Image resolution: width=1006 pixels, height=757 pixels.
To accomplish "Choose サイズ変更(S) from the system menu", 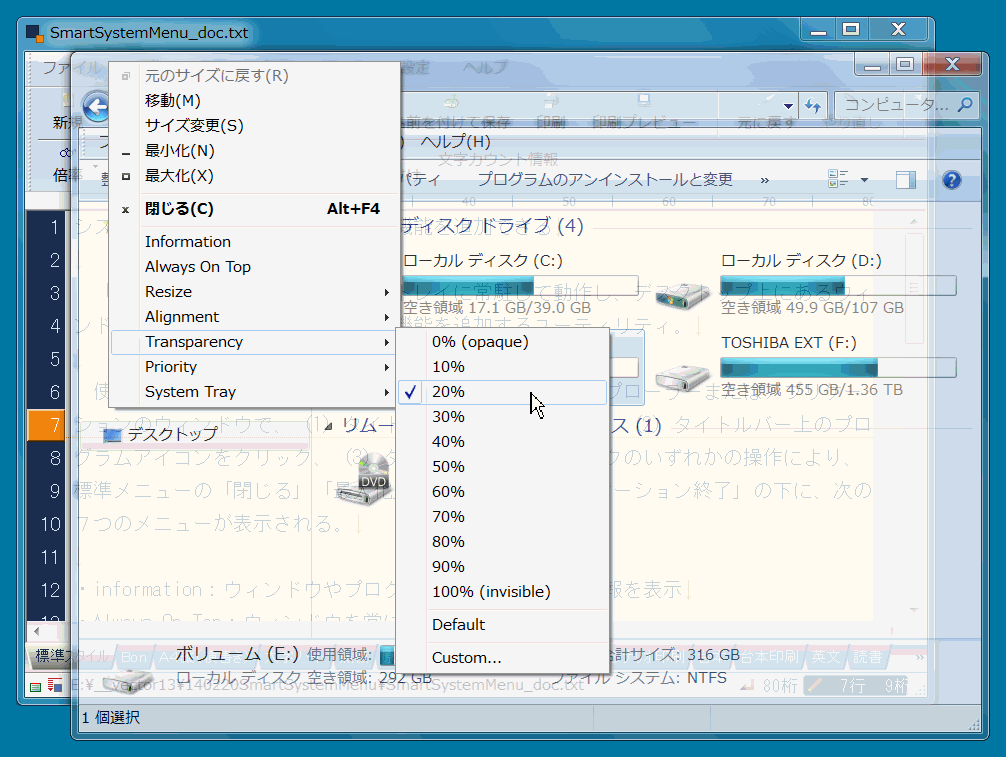I will point(253,125).
